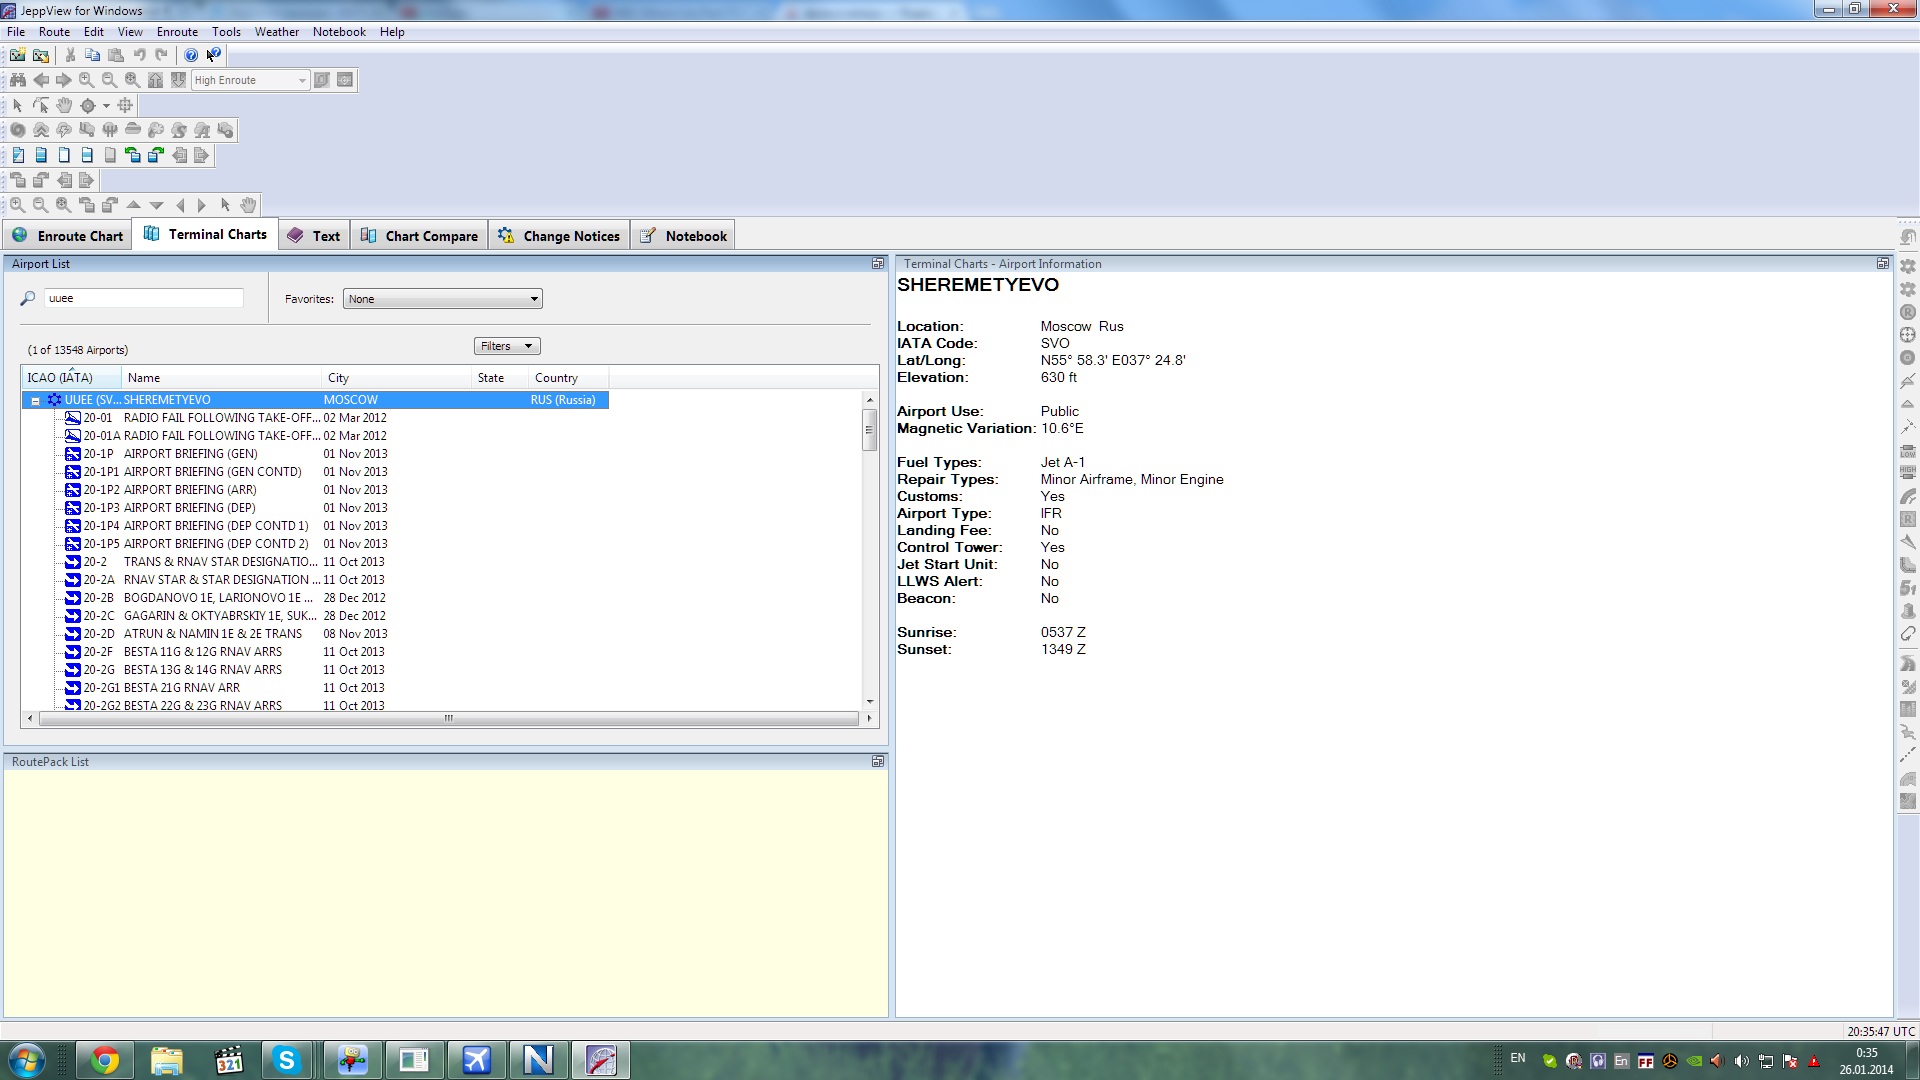Switch to the Text tab

point(314,236)
